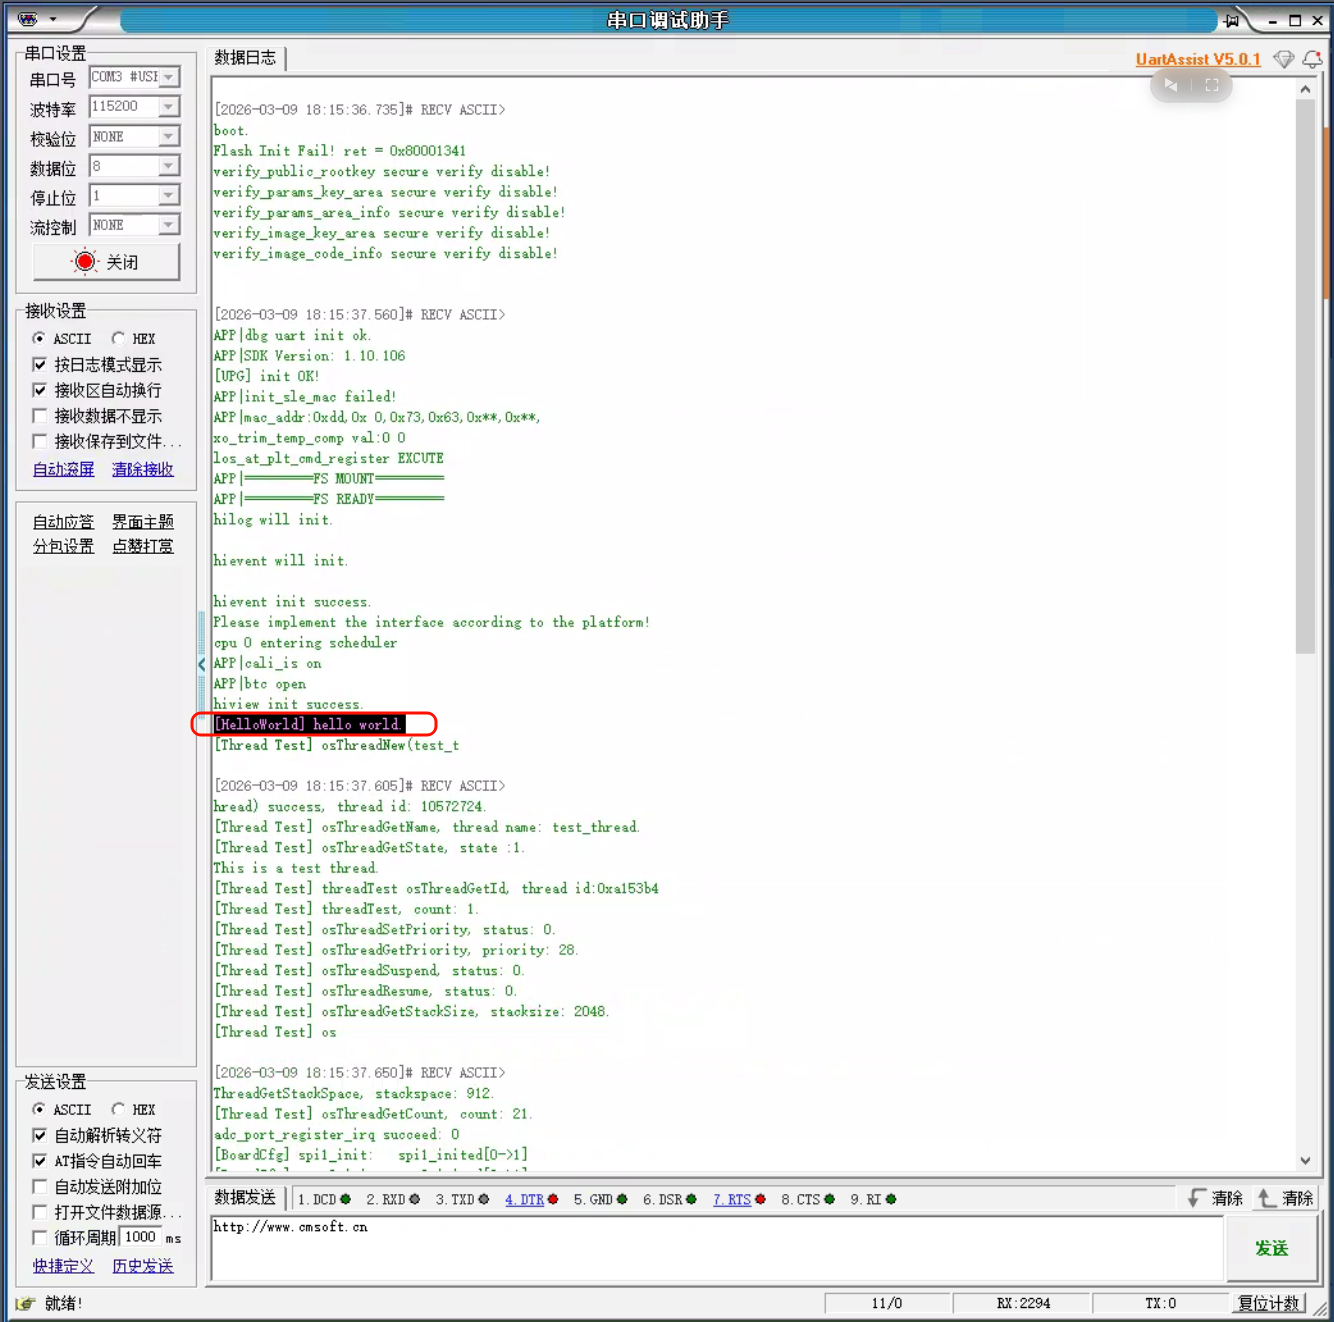
Task: Click the RX:2294 counter in status bar
Action: pyautogui.click(x=1022, y=1303)
